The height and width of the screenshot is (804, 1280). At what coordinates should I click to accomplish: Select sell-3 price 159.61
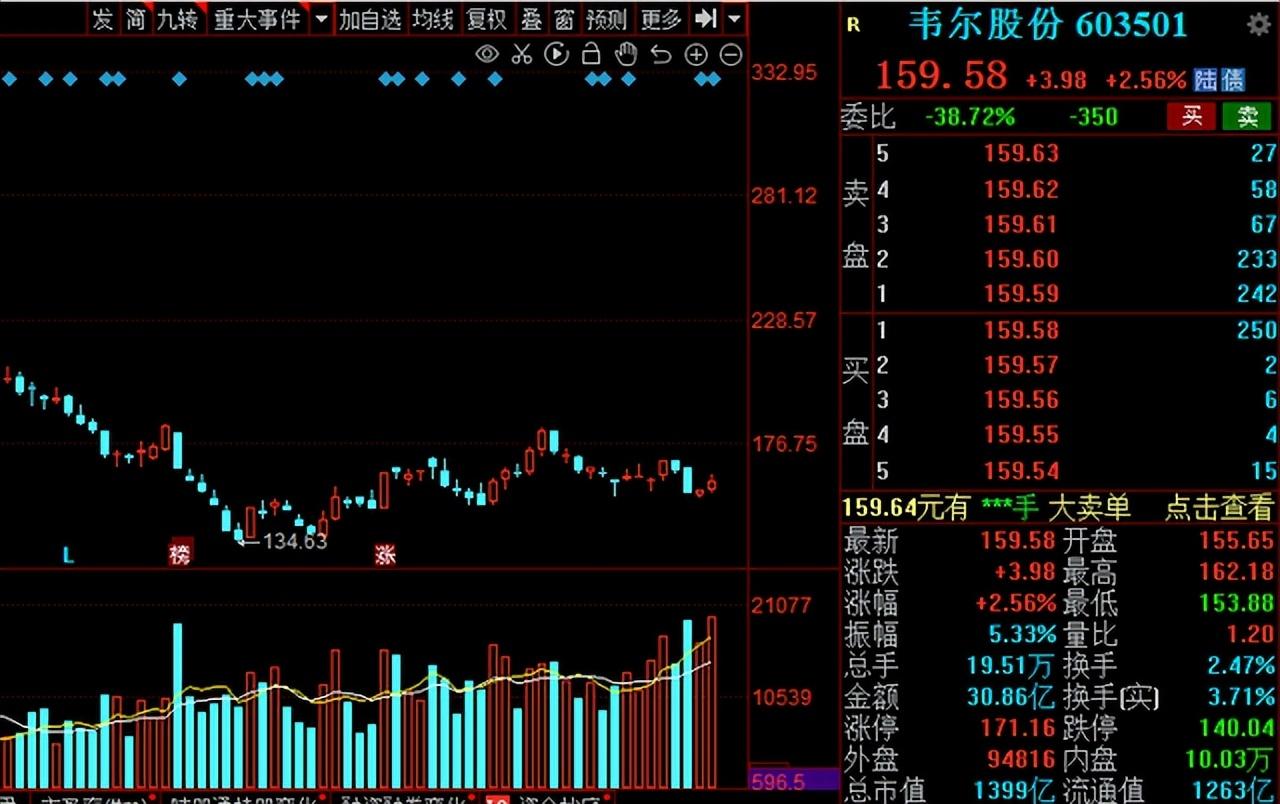(1021, 224)
